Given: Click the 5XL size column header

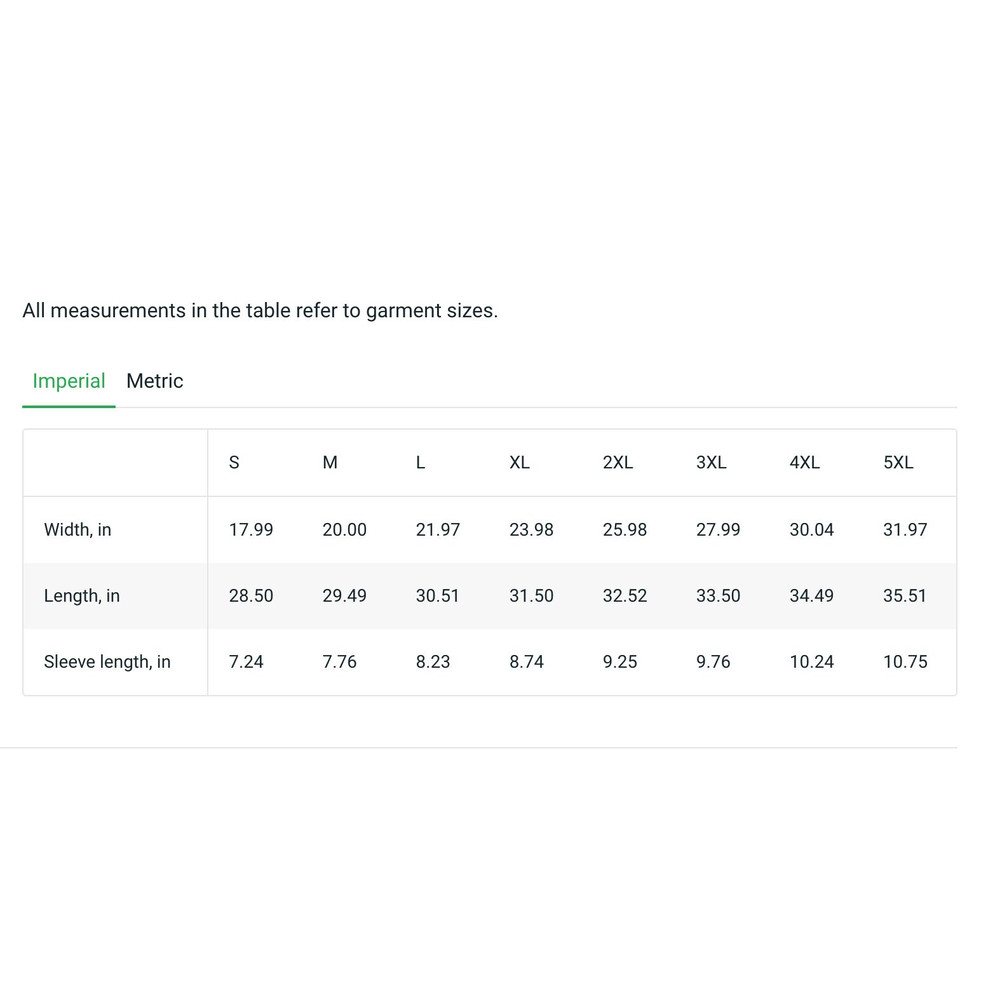Looking at the screenshot, I should (898, 463).
